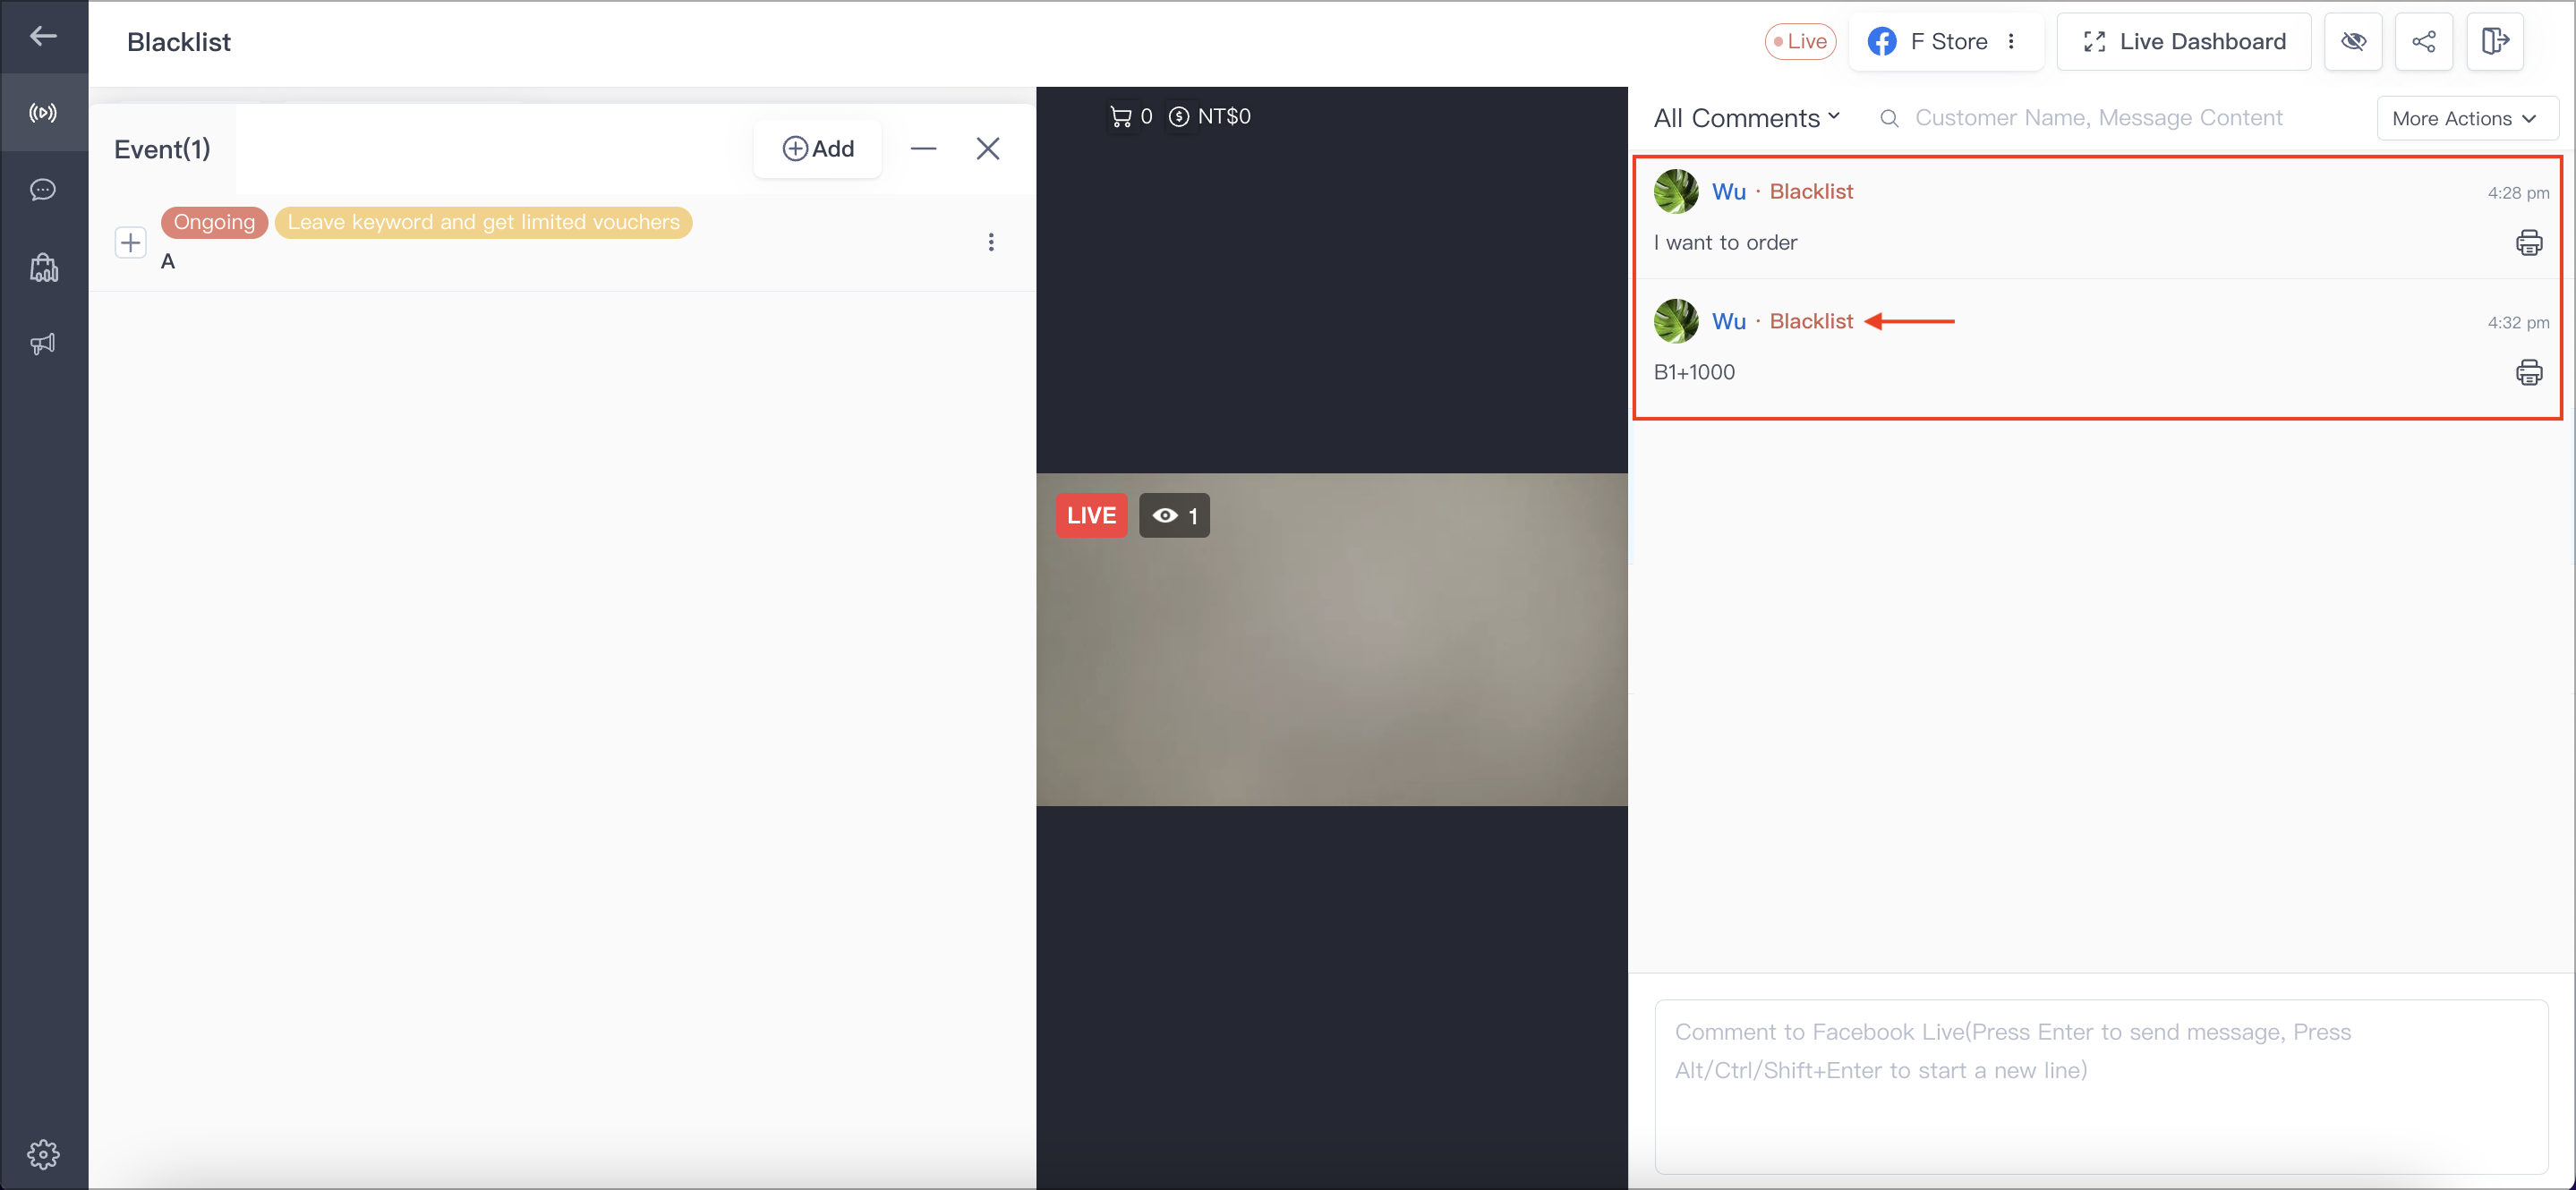This screenshot has height=1190, width=2576.
Task: Open the chat messages sidebar icon
Action: (x=43, y=190)
